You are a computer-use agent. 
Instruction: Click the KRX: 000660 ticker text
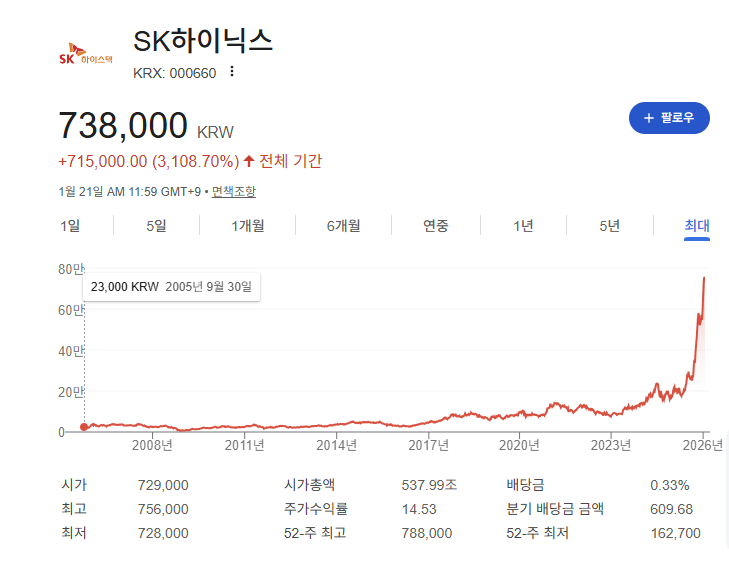(174, 73)
